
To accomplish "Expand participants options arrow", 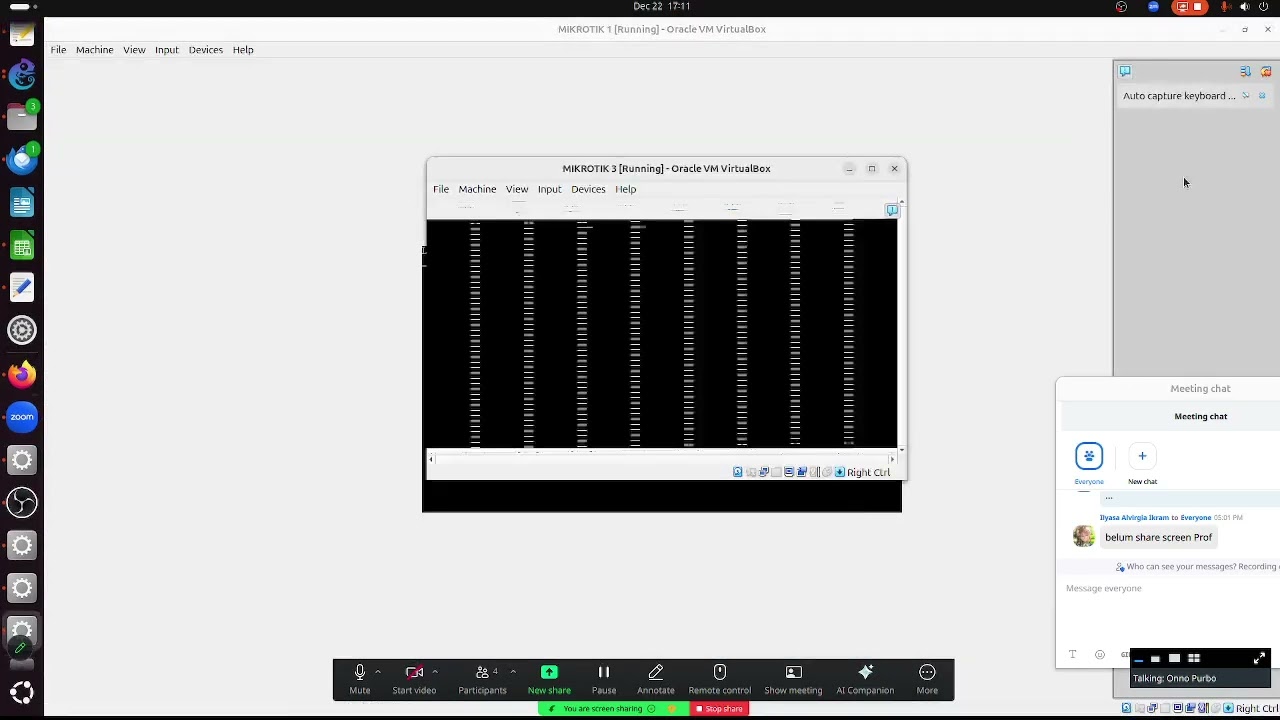I will point(512,672).
